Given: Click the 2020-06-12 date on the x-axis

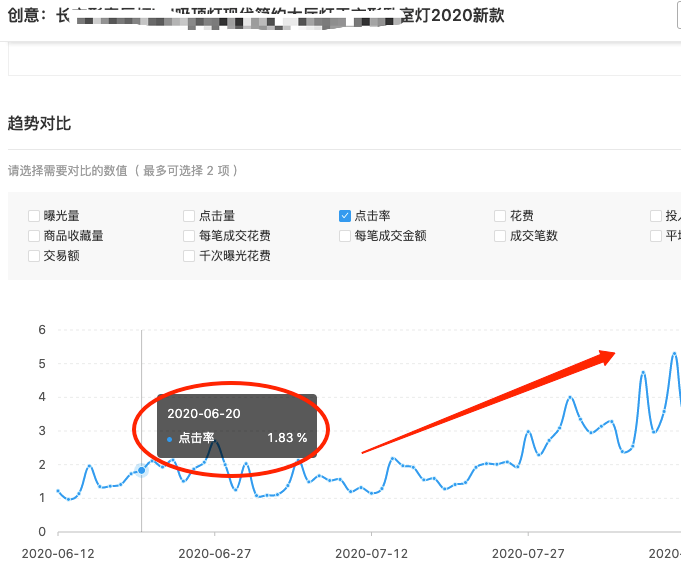Looking at the screenshot, I should 56,553.
